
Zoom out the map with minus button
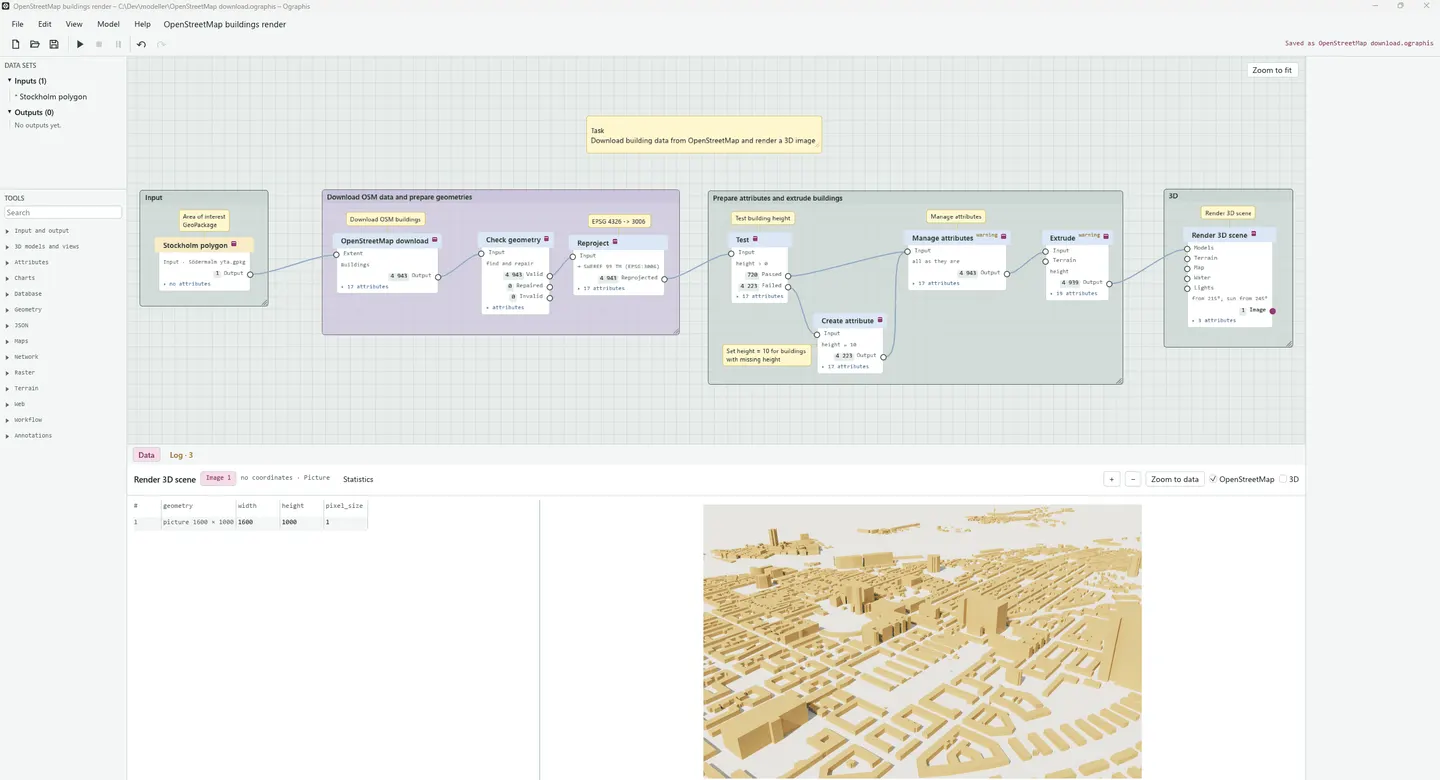[1133, 479]
